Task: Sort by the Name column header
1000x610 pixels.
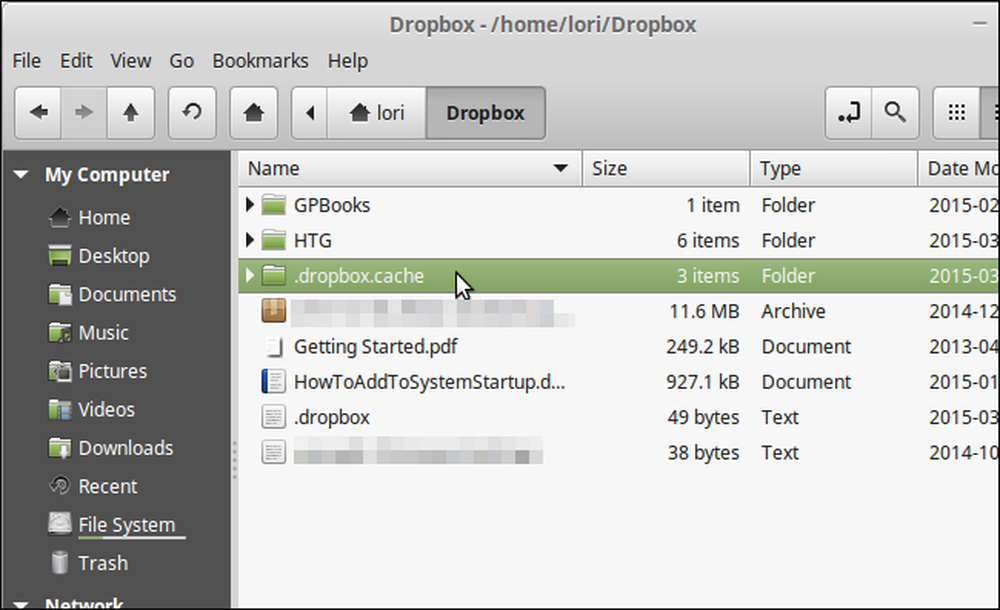Action: [410, 168]
